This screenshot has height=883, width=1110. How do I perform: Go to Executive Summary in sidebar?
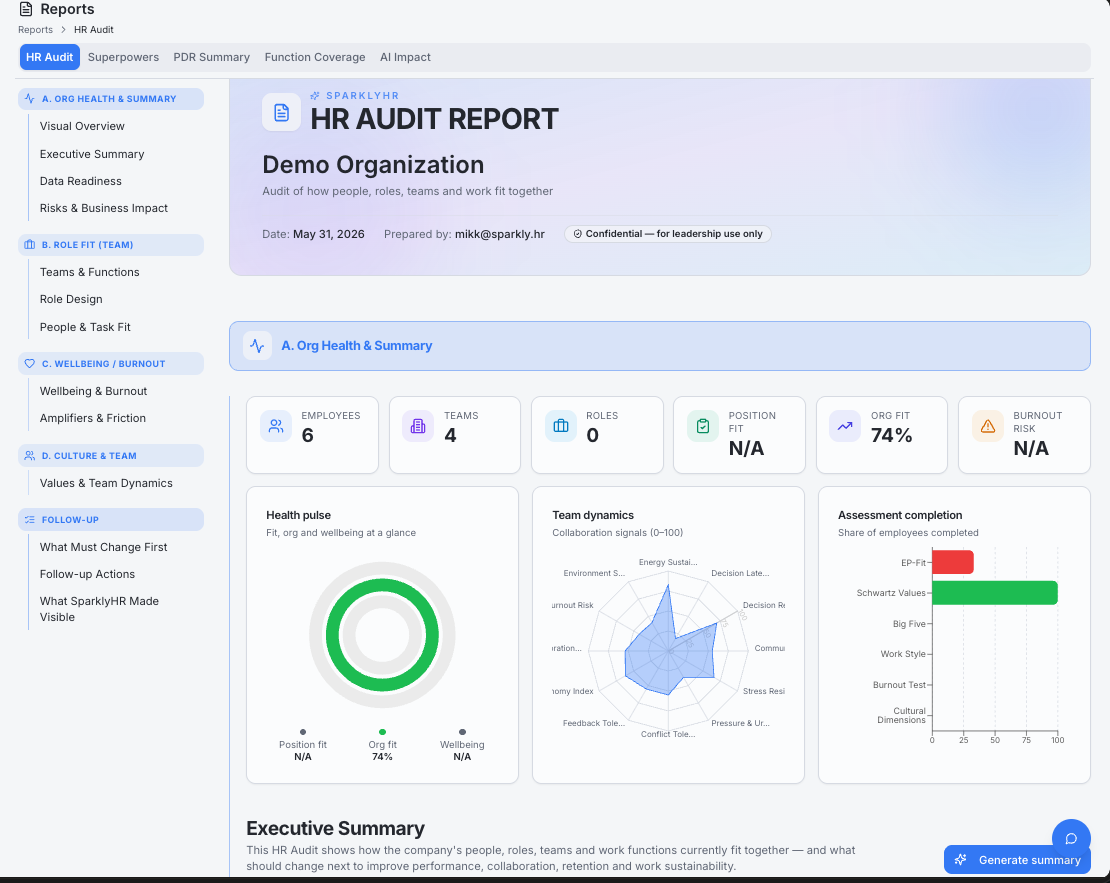pos(92,154)
